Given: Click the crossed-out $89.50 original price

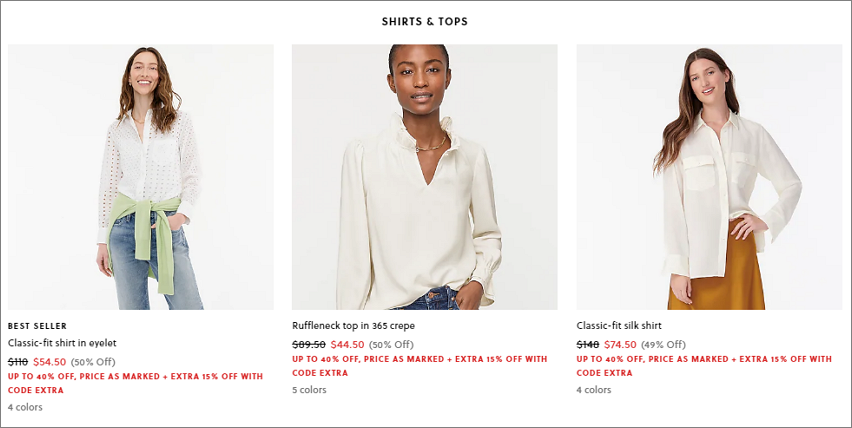Looking at the screenshot, I should pos(309,345).
